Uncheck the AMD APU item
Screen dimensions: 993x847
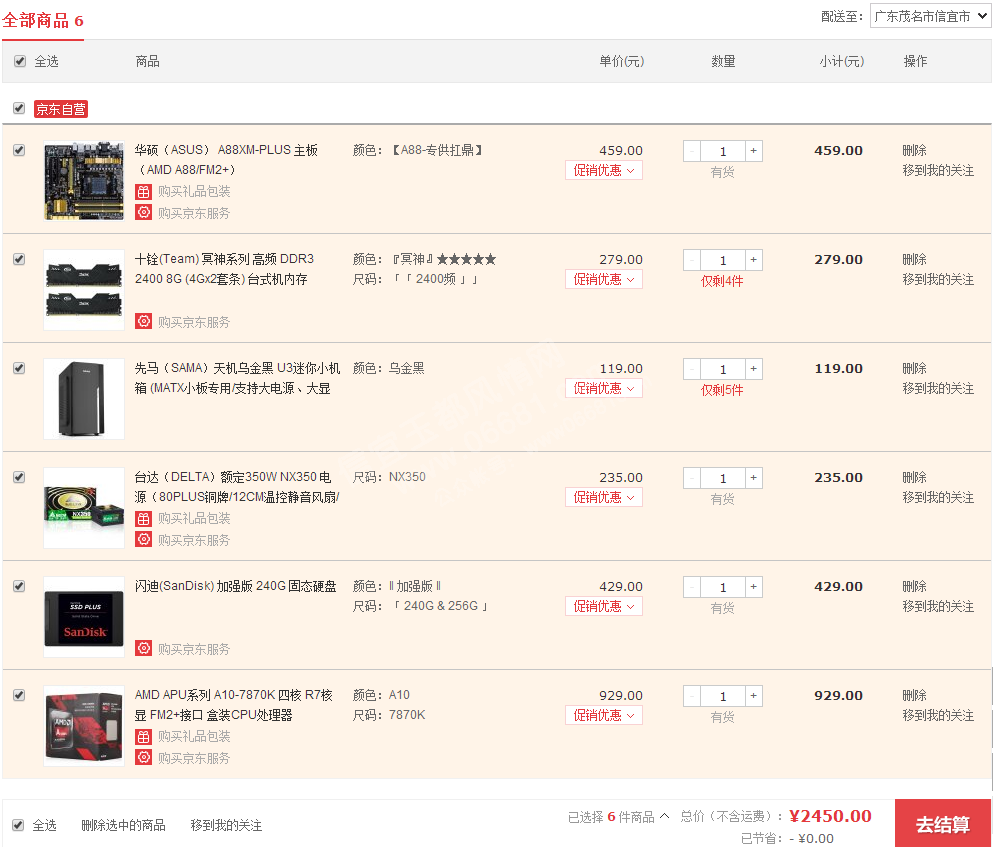(19, 695)
